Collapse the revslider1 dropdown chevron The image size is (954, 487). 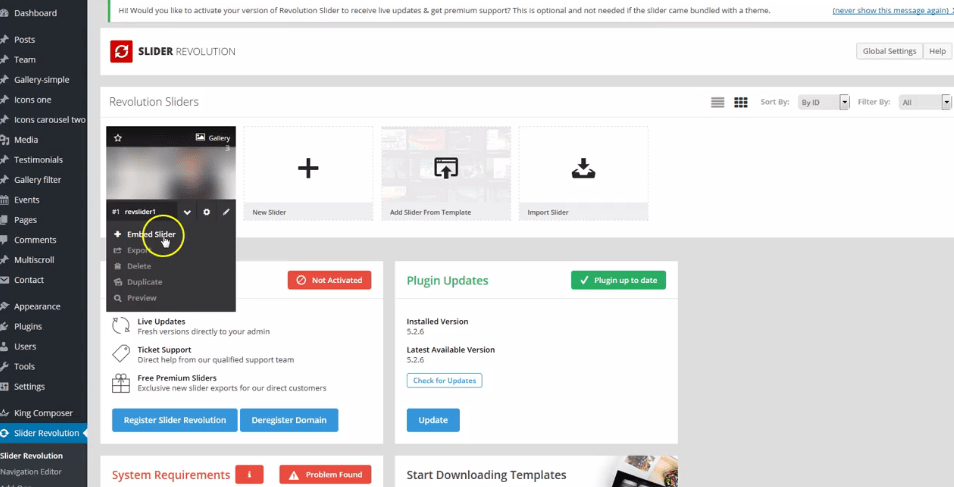point(187,212)
